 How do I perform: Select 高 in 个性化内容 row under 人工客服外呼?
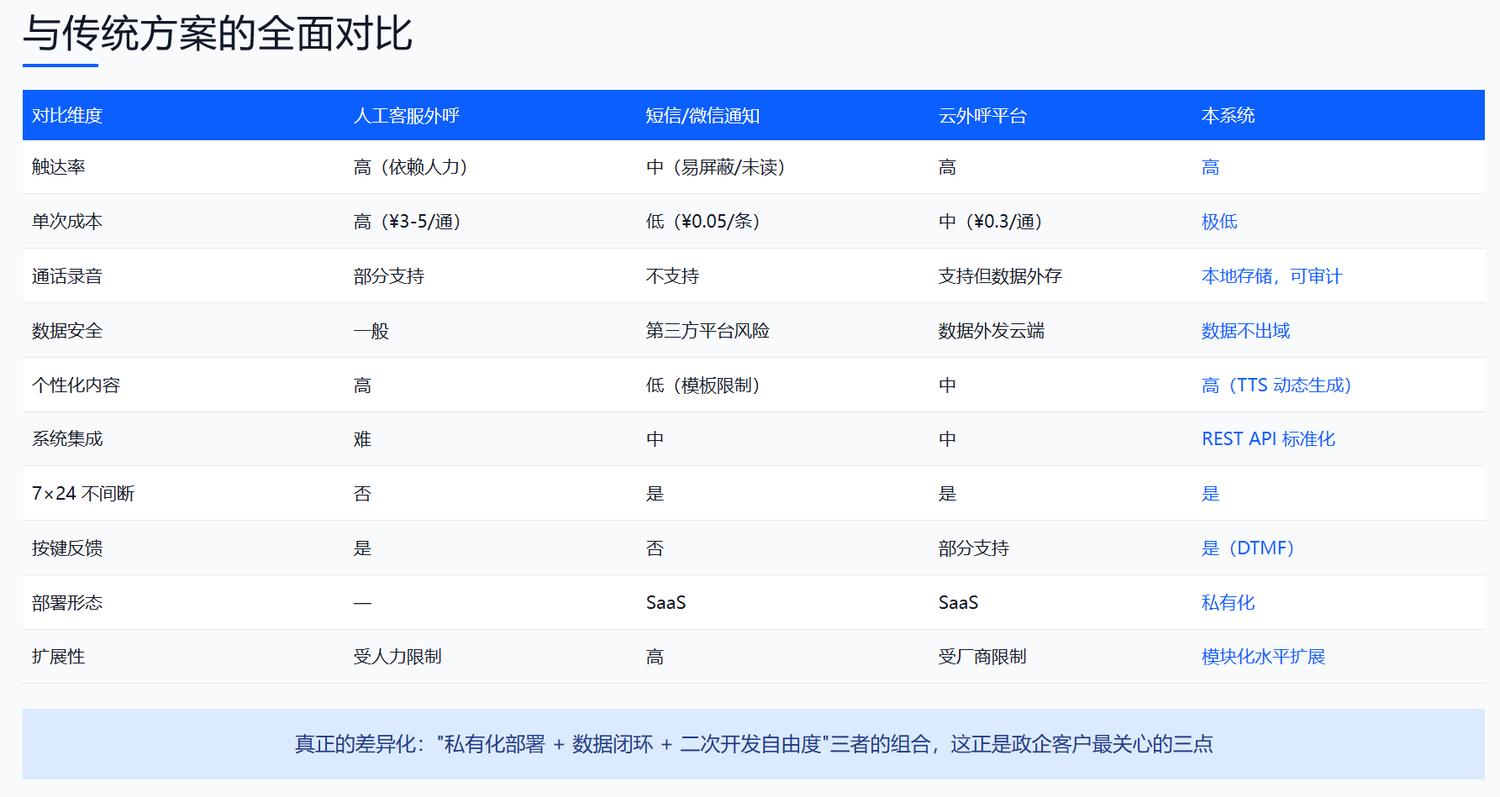[x=362, y=385]
